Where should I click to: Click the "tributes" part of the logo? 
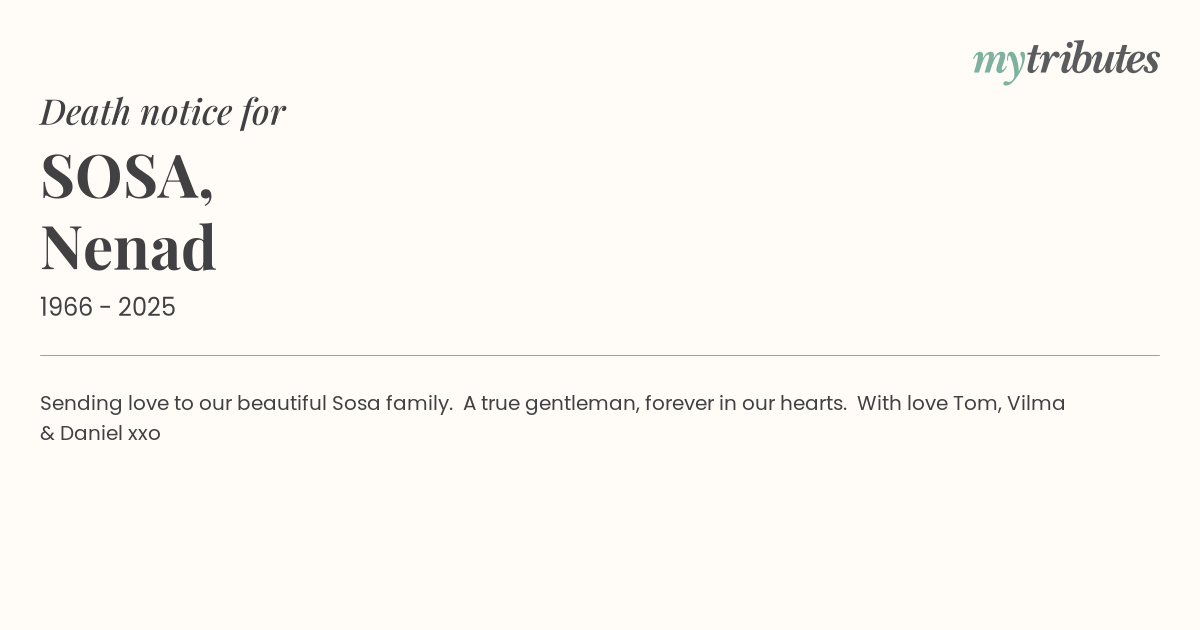[x=1092, y=59]
